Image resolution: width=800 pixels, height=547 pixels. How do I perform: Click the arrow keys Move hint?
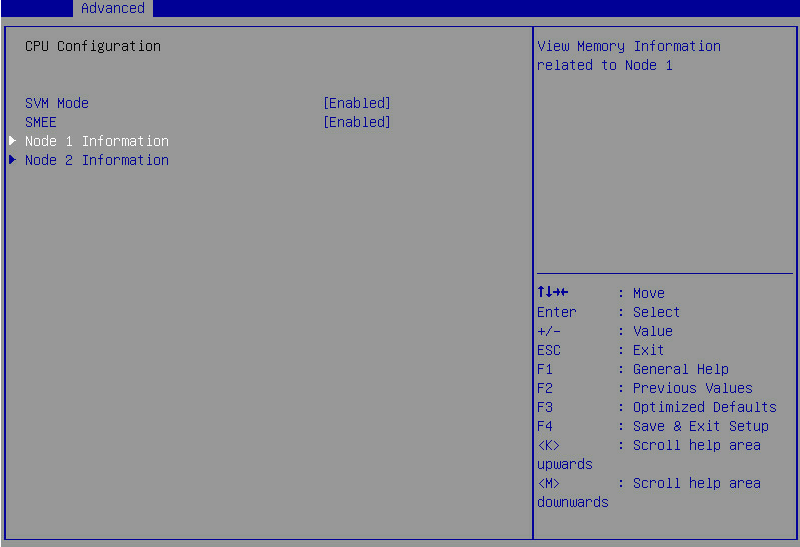tap(601, 293)
